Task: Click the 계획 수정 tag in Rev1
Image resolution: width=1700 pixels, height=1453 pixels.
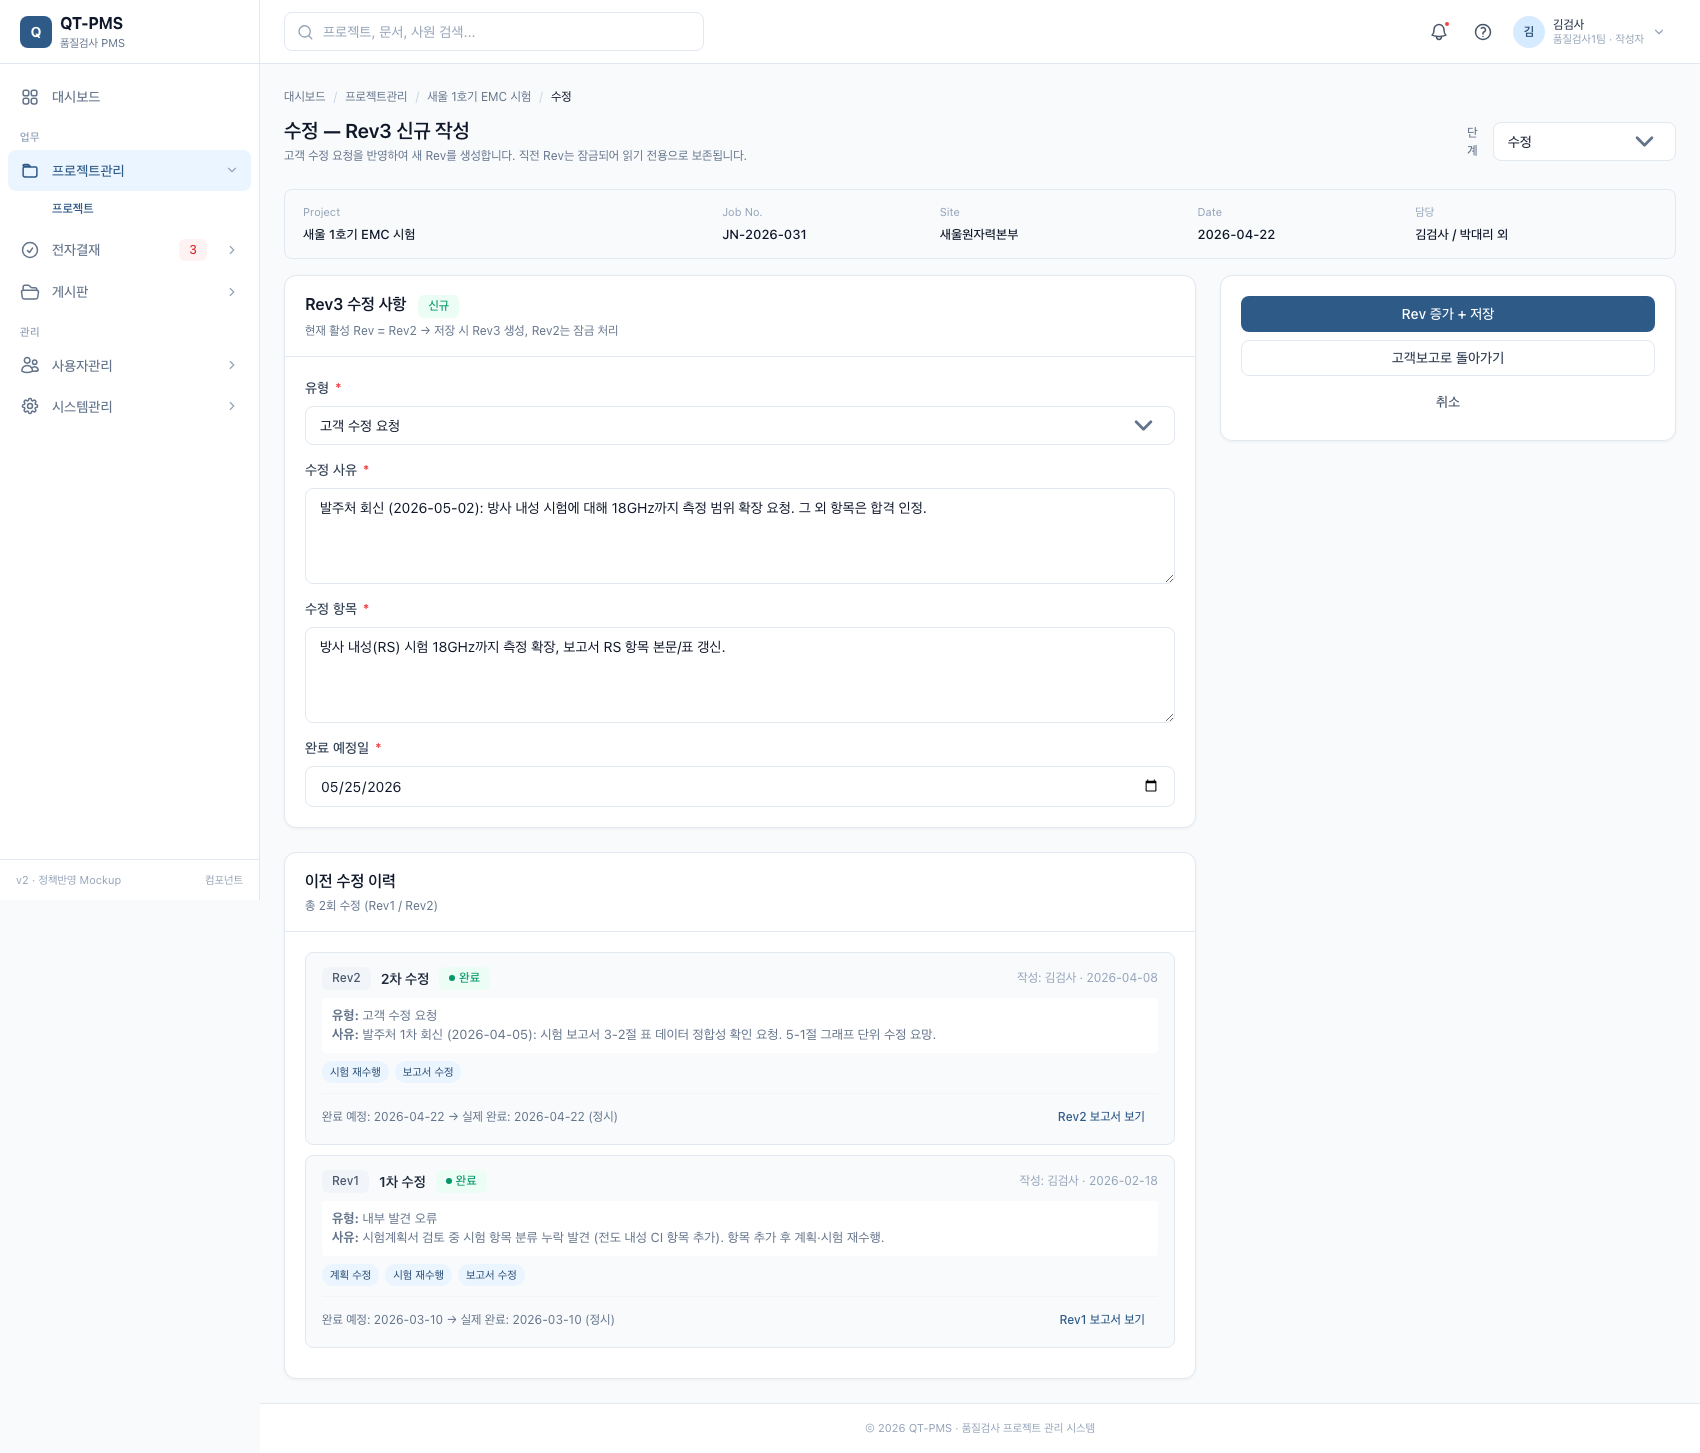Action: [x=350, y=1275]
